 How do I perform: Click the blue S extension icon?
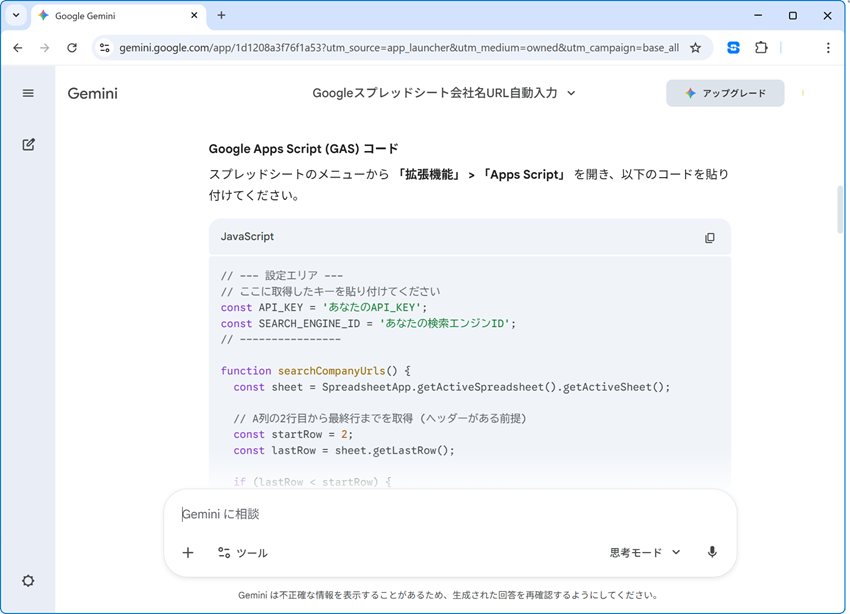click(732, 46)
